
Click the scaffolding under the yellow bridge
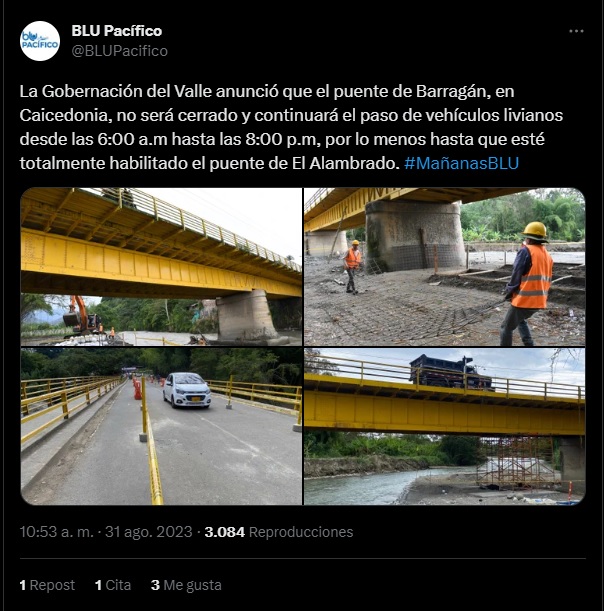coord(517,461)
